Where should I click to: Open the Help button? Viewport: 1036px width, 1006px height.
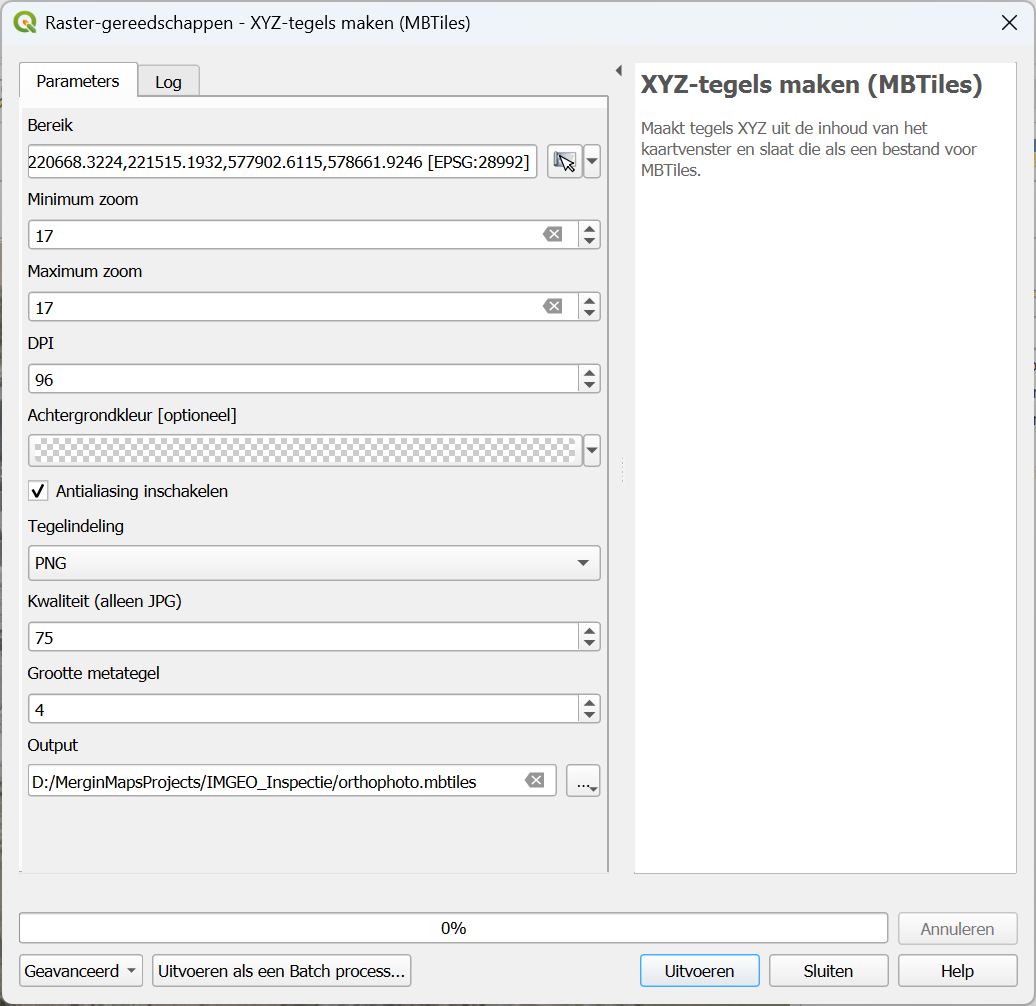click(x=957, y=971)
